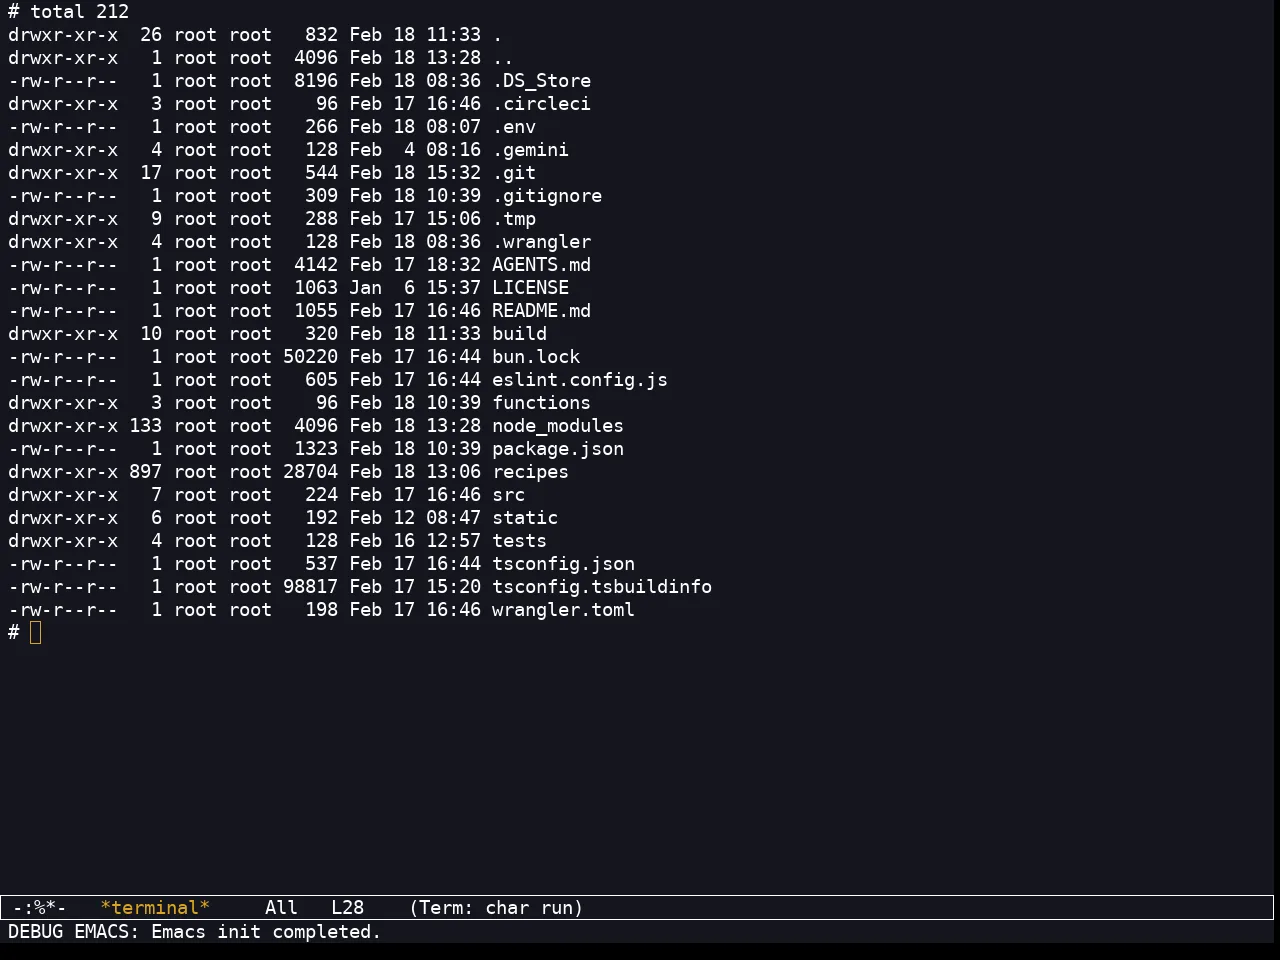Click the 1323 size of package.json

[316, 449]
